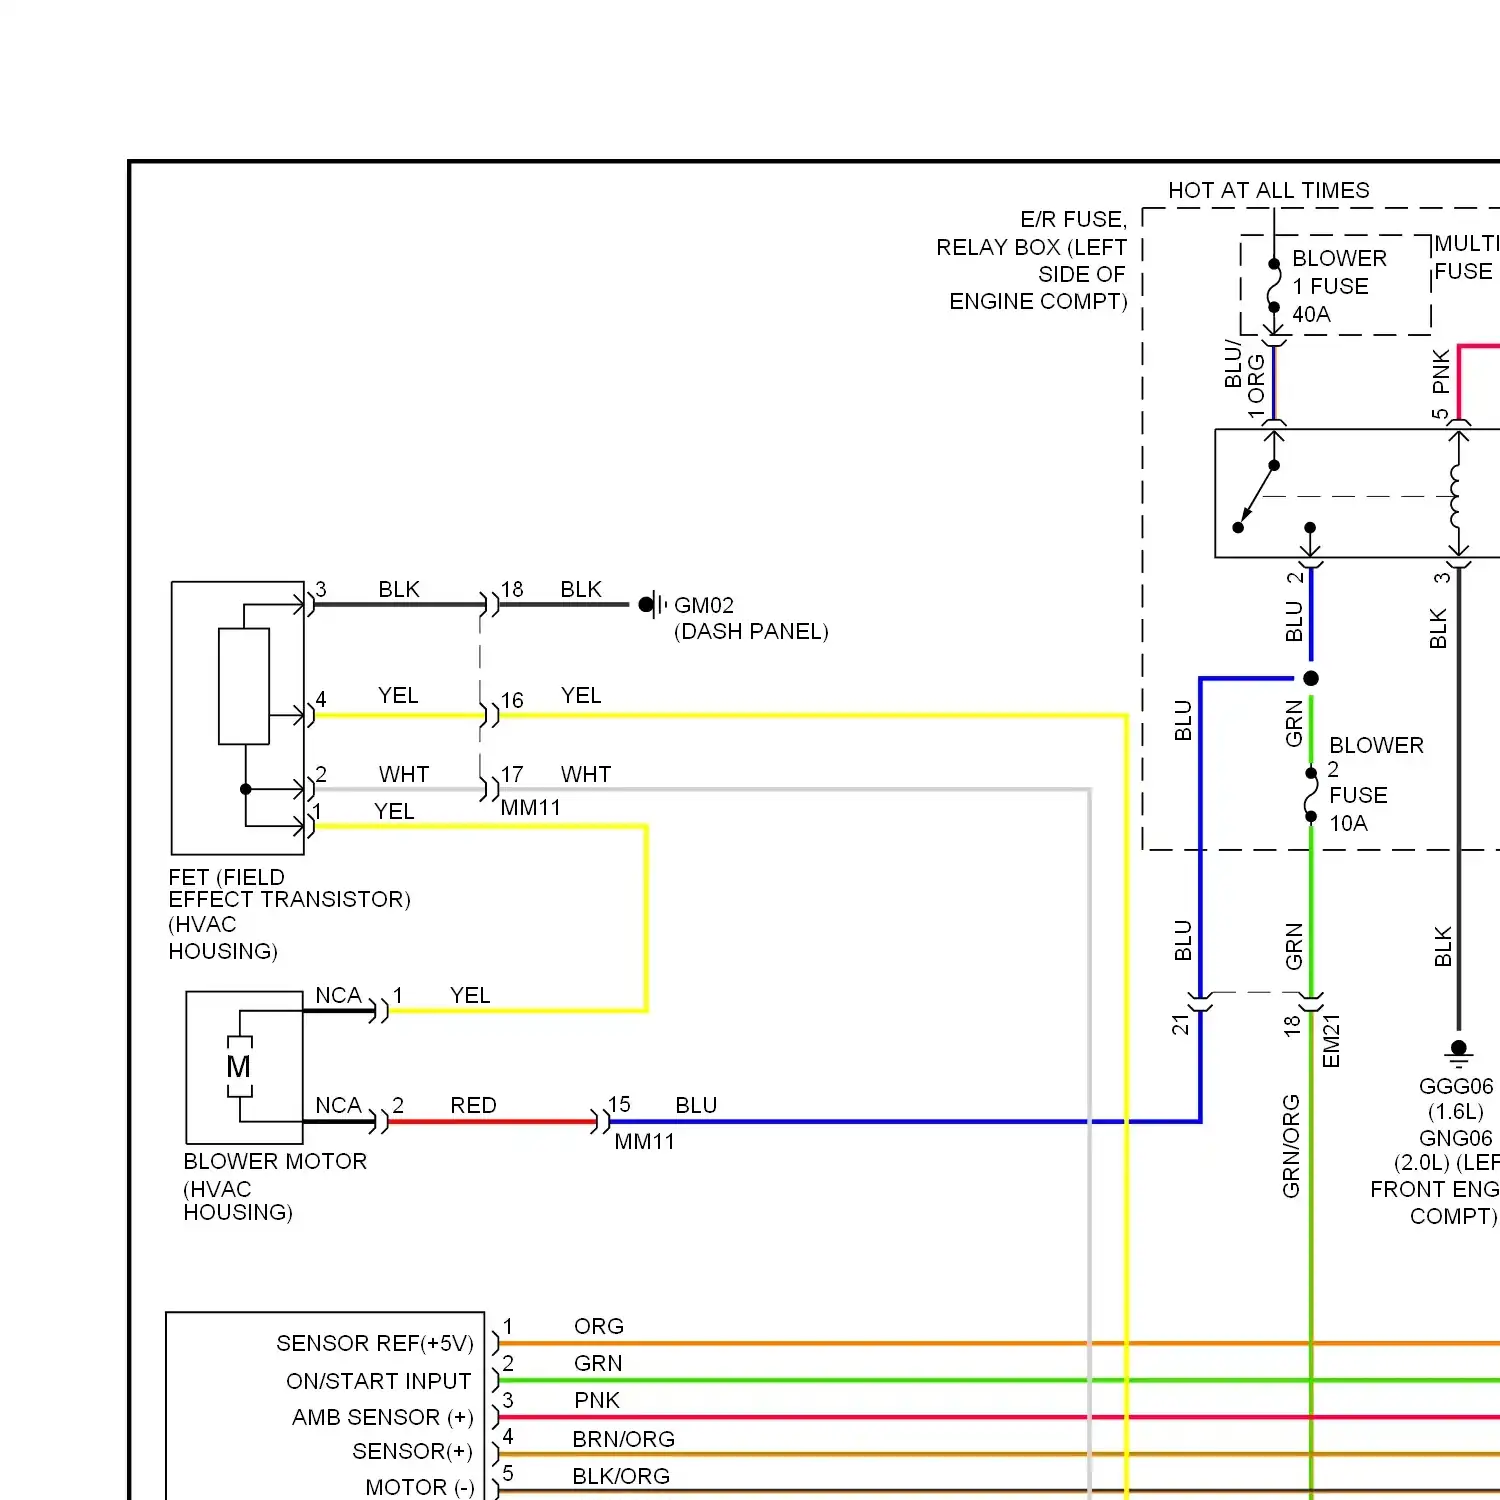This screenshot has width=1500, height=1500.
Task: Click the BLK label at FET pin 3
Action: coord(399,589)
